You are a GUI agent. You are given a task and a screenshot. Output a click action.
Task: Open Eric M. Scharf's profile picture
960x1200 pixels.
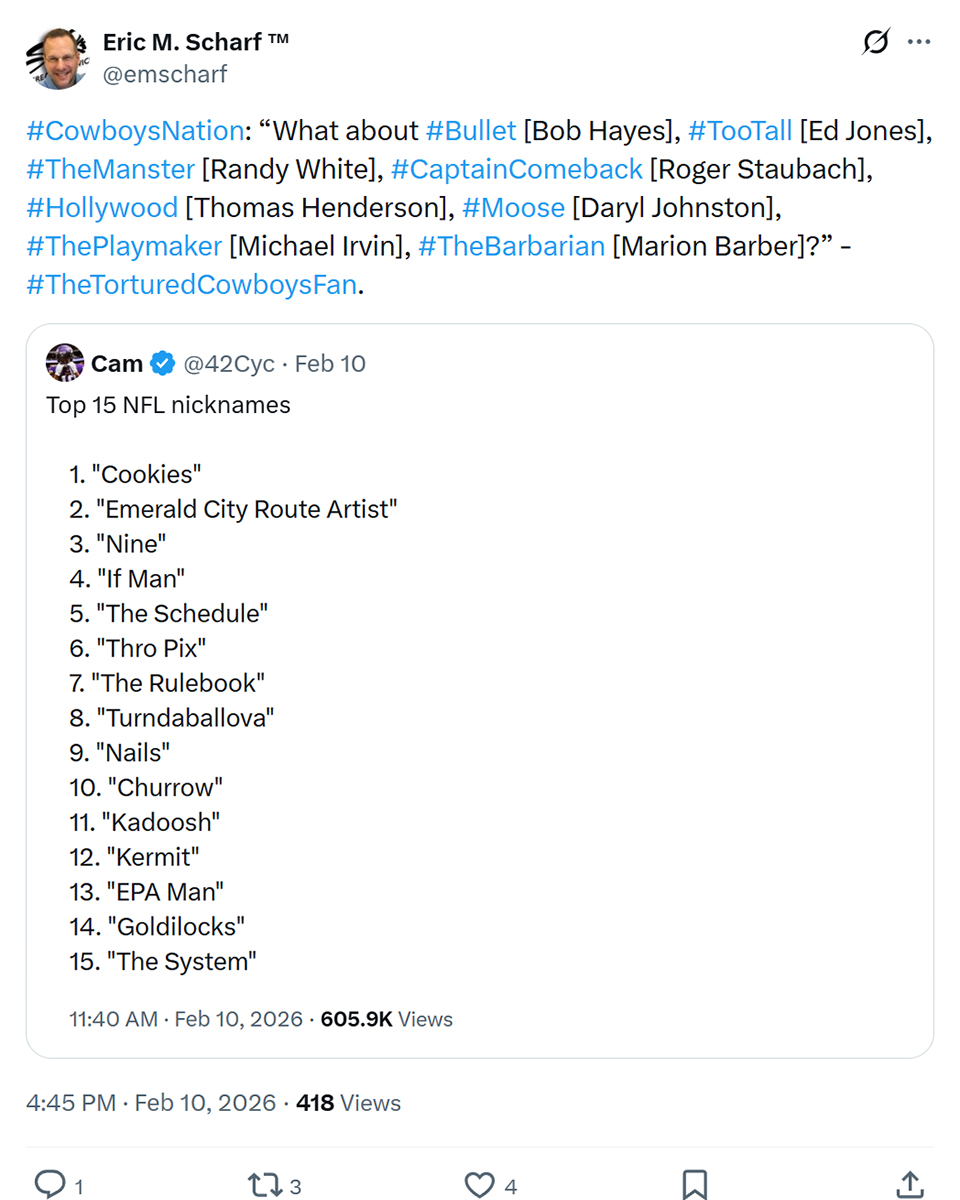[55, 58]
